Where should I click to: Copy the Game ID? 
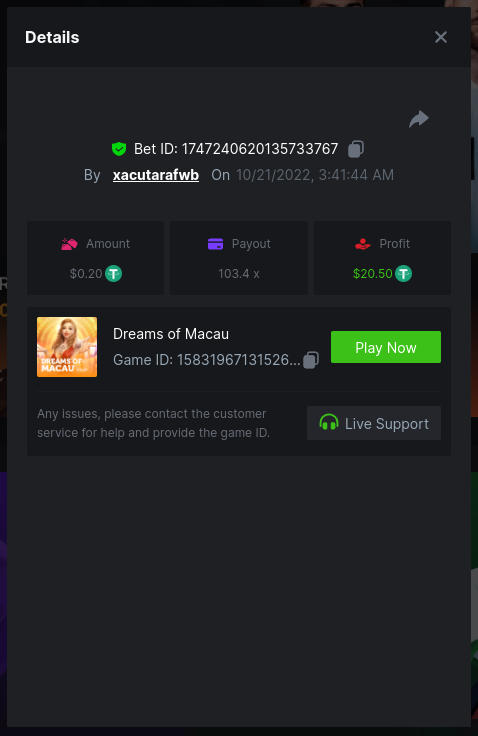click(311, 360)
